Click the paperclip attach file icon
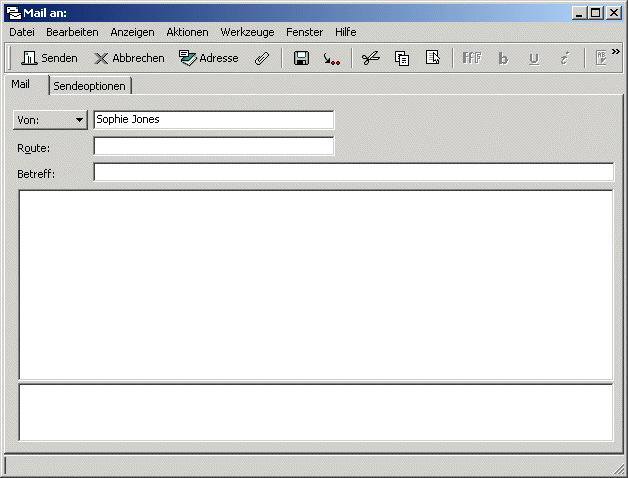628x478 pixels. coord(262,58)
